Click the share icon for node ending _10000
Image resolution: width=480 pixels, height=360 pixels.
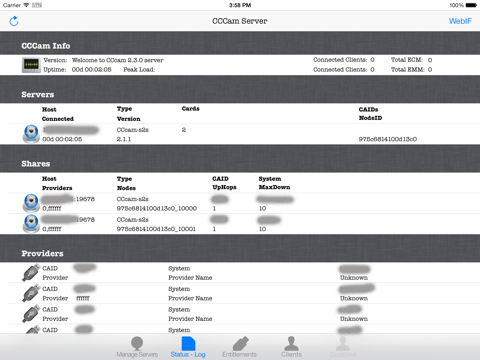(31, 203)
